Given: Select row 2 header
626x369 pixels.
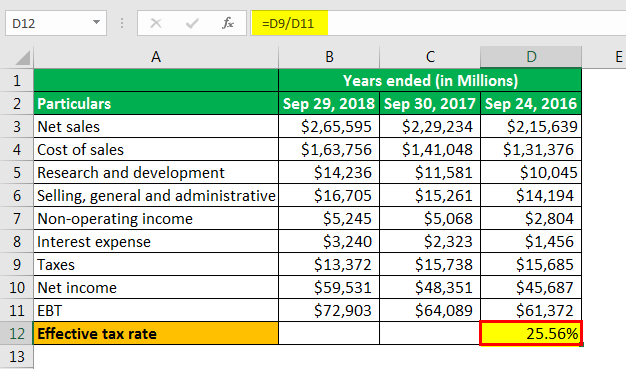Looking at the screenshot, I should click(17, 104).
